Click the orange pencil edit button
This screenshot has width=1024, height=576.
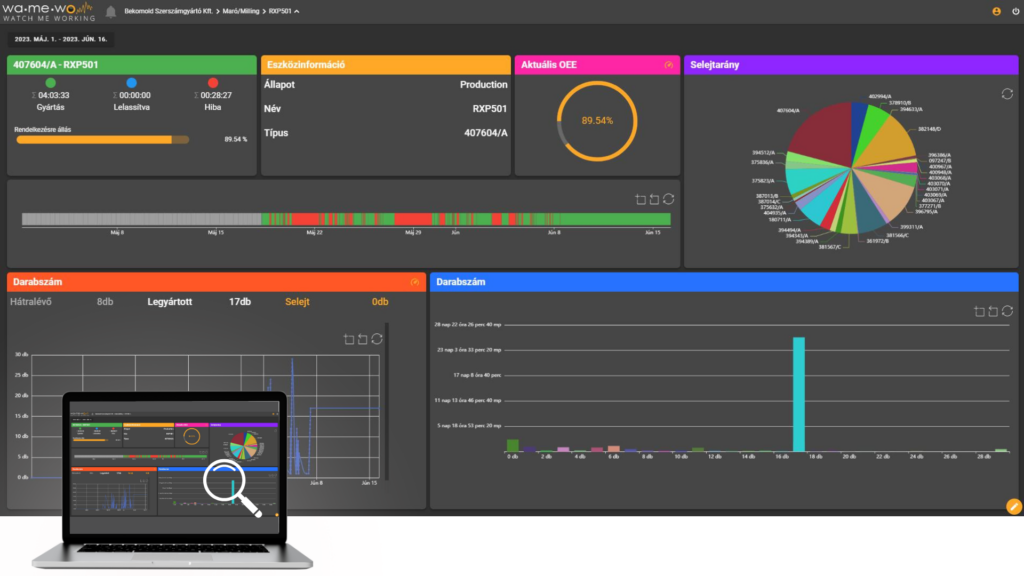pyautogui.click(x=1014, y=506)
